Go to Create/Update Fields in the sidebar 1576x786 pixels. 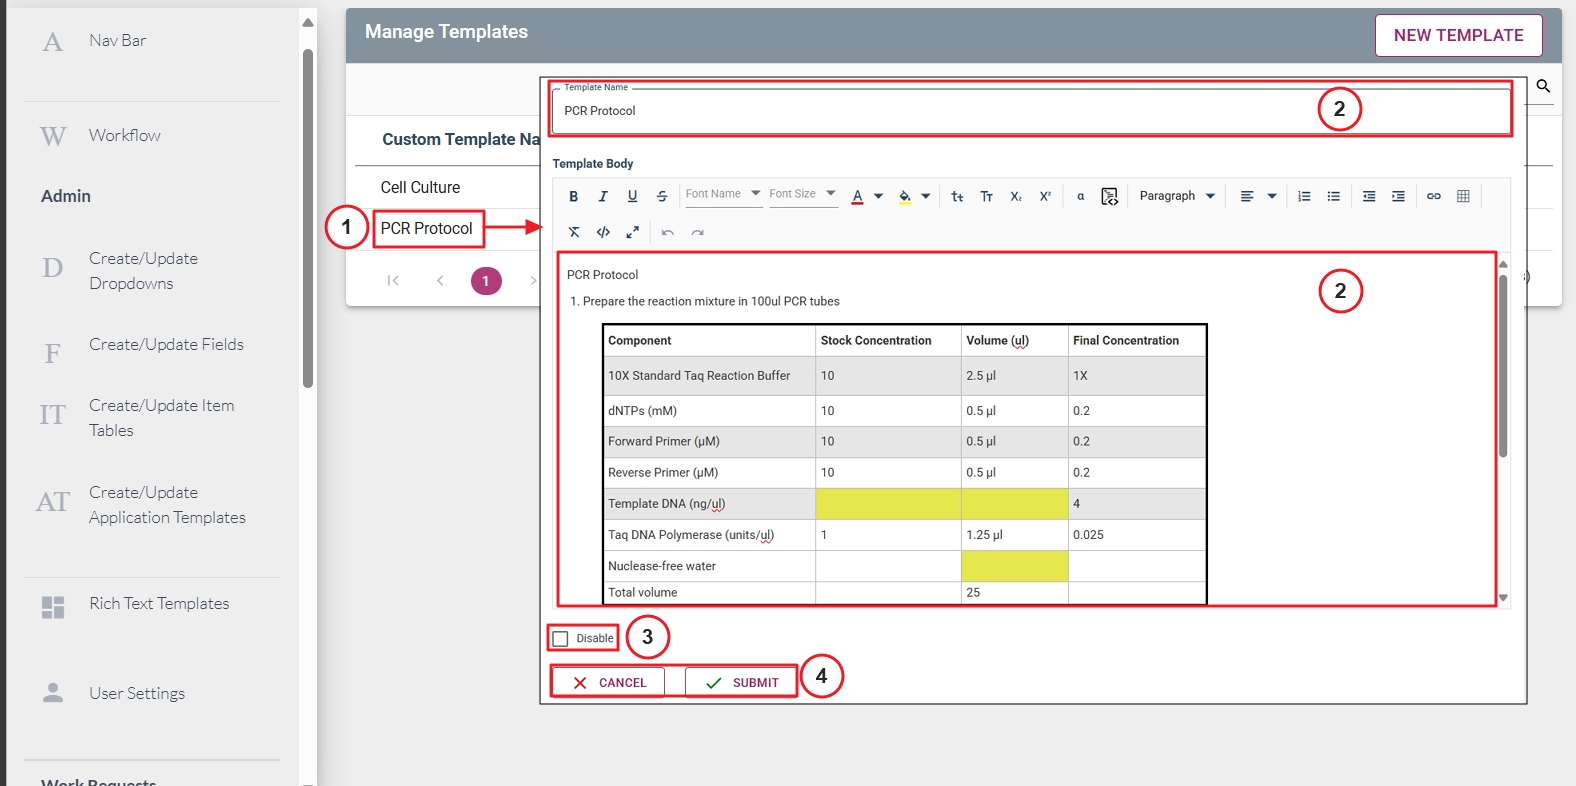(166, 345)
